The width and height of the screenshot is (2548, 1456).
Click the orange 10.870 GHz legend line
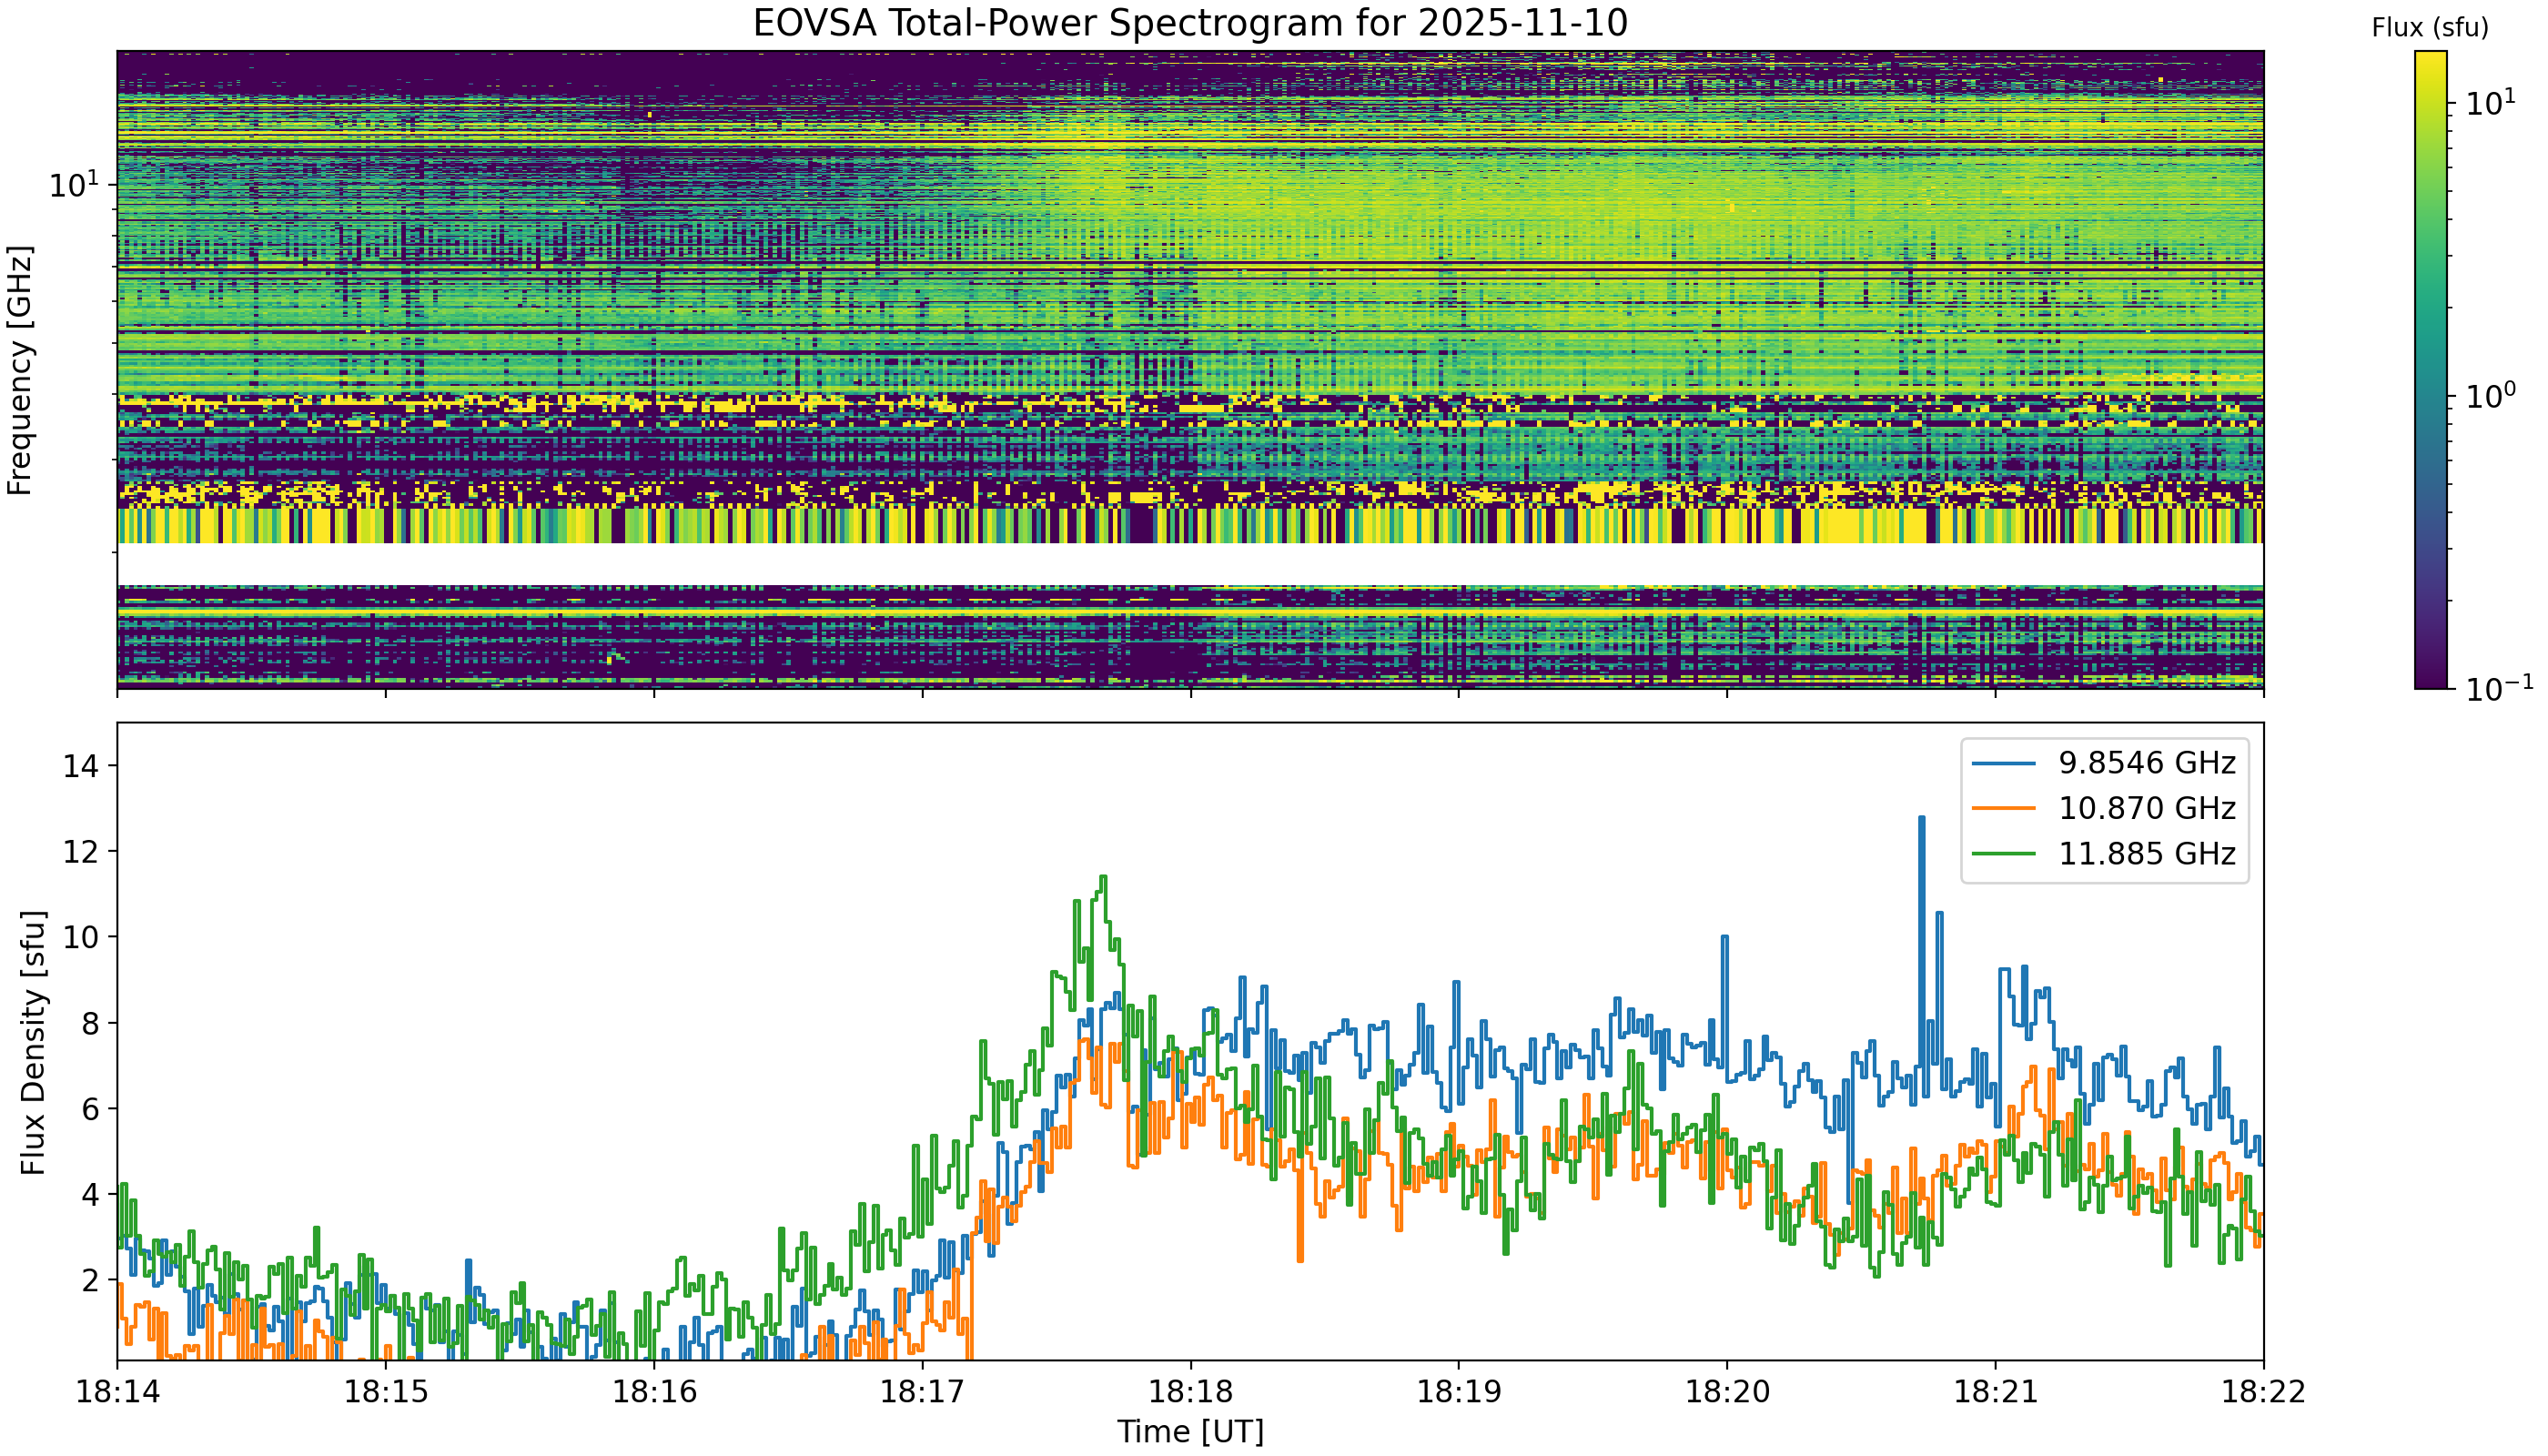click(2004, 808)
